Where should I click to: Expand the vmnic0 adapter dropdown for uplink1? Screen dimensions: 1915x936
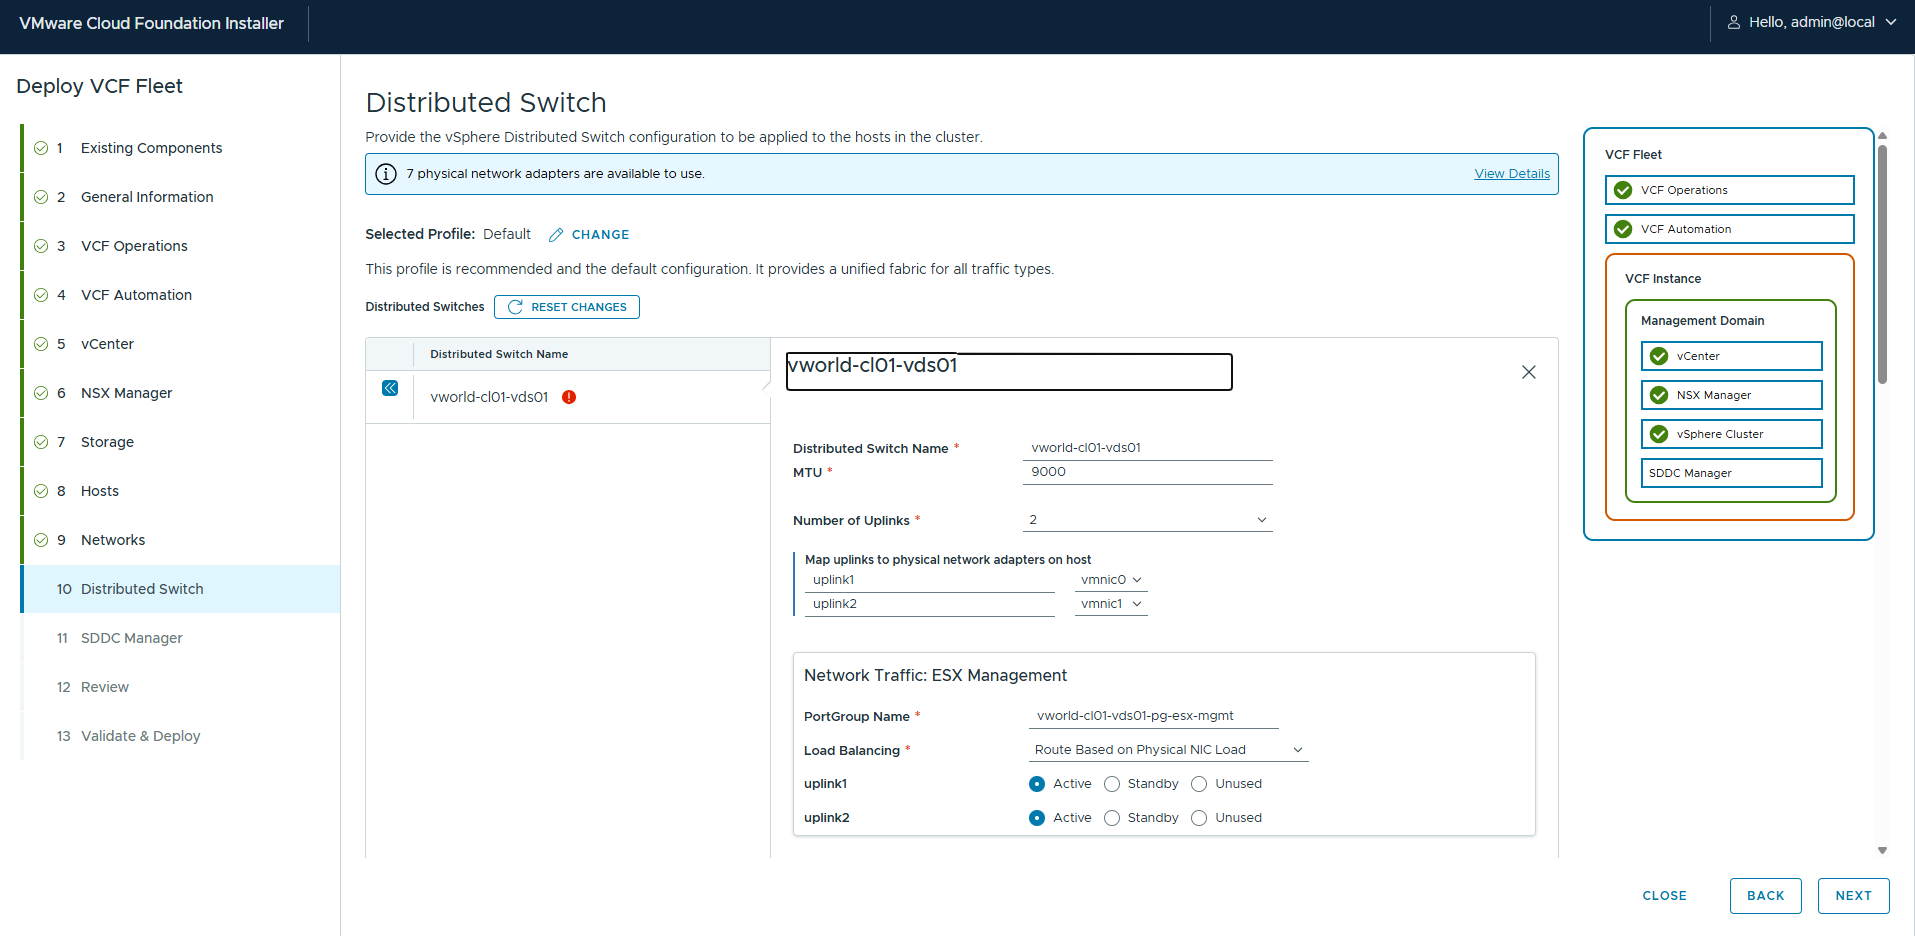tap(1110, 580)
